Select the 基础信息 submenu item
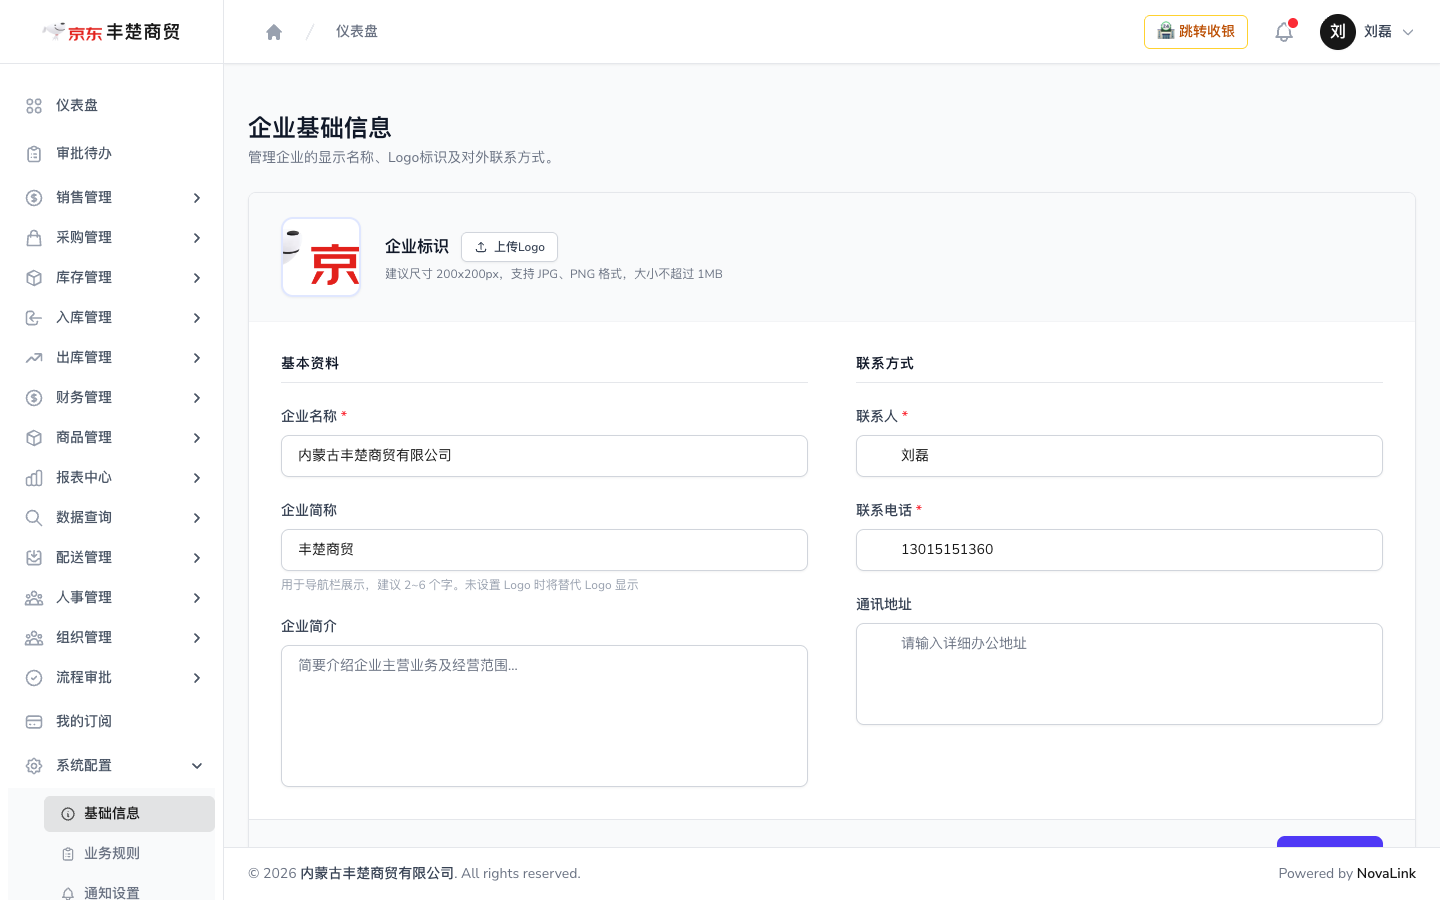Viewport: 1440px width, 900px height. point(129,814)
